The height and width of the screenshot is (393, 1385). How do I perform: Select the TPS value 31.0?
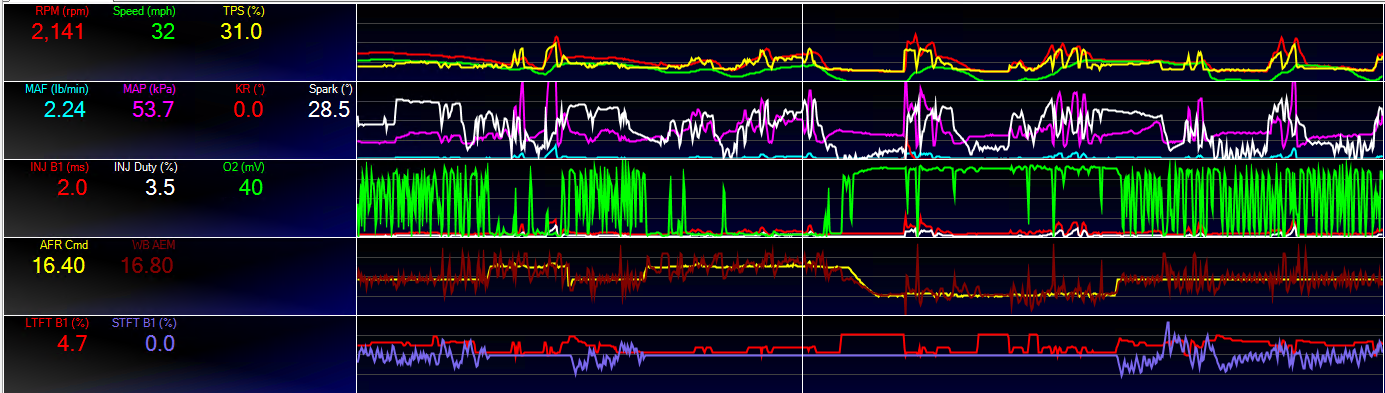(242, 32)
